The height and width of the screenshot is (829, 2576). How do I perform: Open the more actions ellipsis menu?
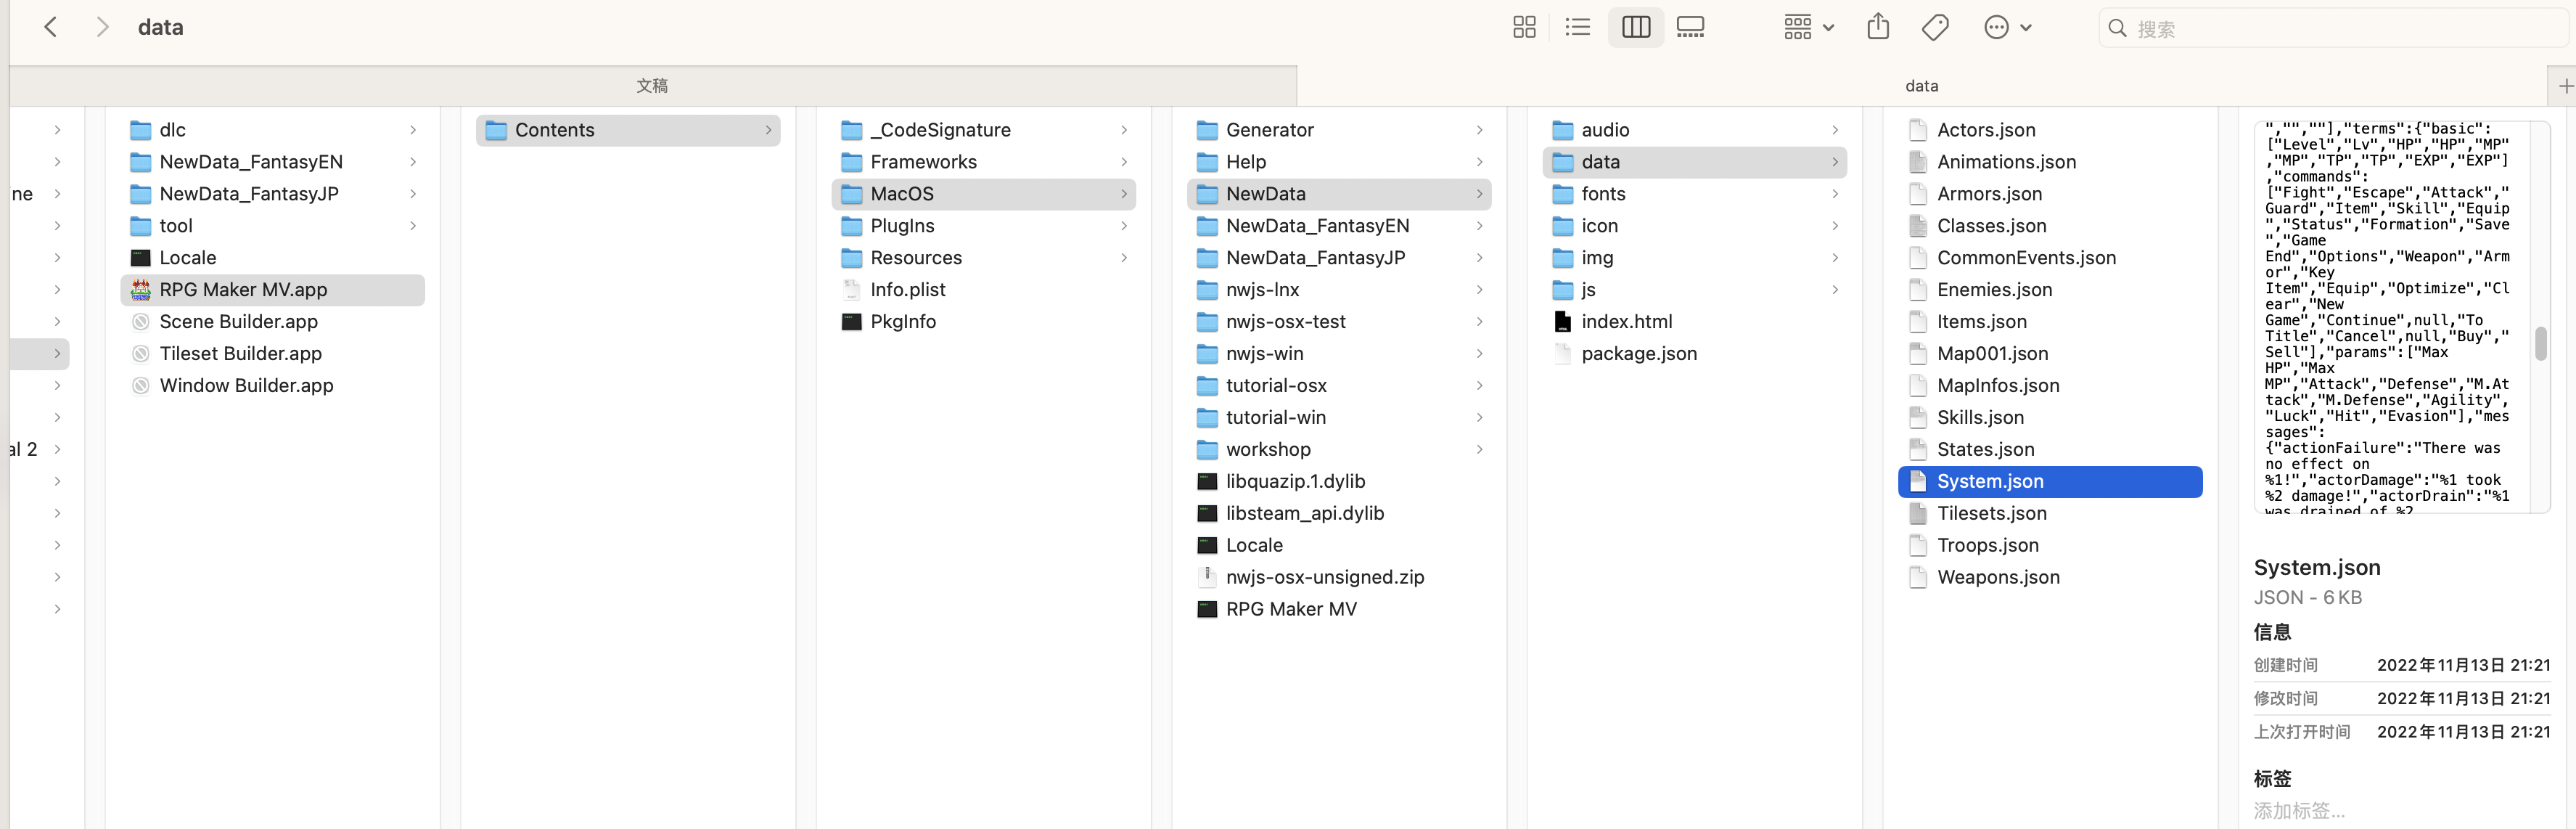(x=2007, y=27)
